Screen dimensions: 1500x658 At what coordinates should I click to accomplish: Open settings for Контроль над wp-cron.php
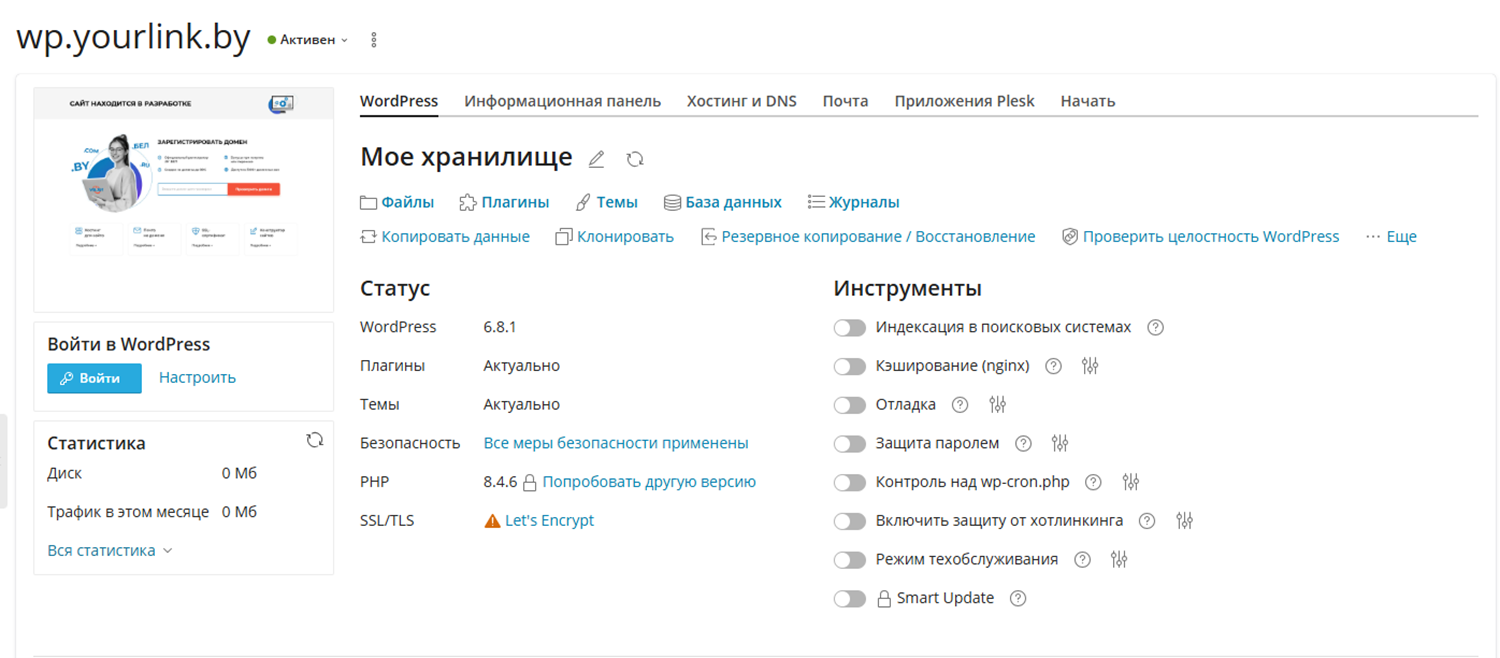click(1131, 482)
